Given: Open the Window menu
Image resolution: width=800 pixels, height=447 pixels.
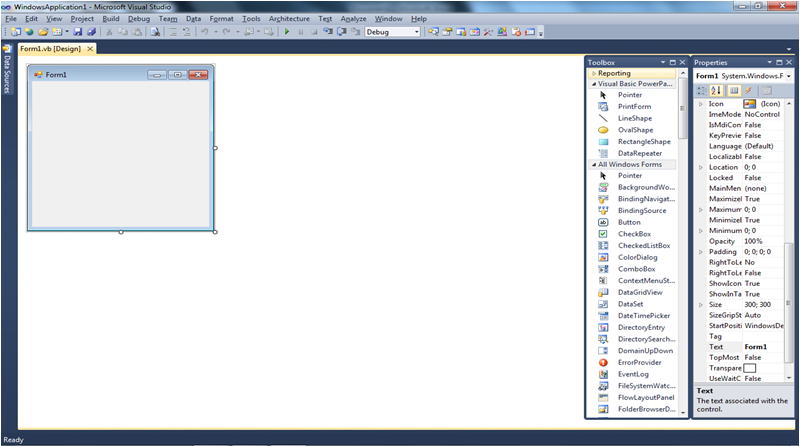Looking at the screenshot, I should click(x=389, y=18).
